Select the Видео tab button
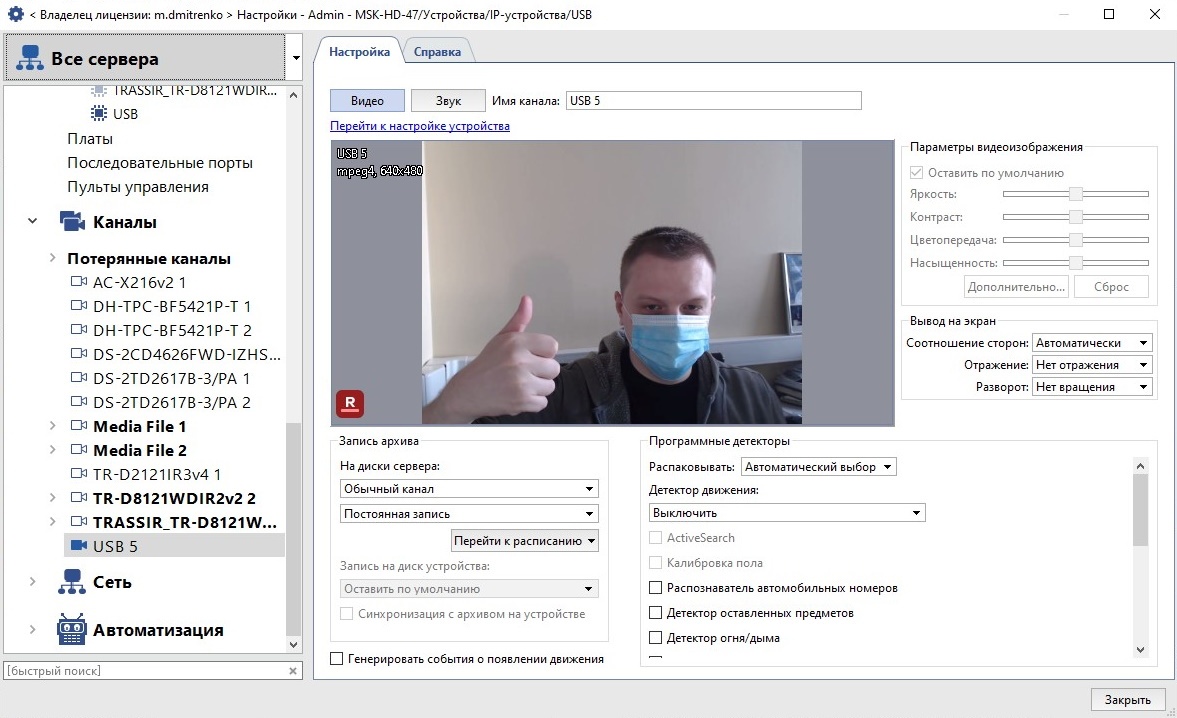1177x718 pixels. (x=367, y=101)
